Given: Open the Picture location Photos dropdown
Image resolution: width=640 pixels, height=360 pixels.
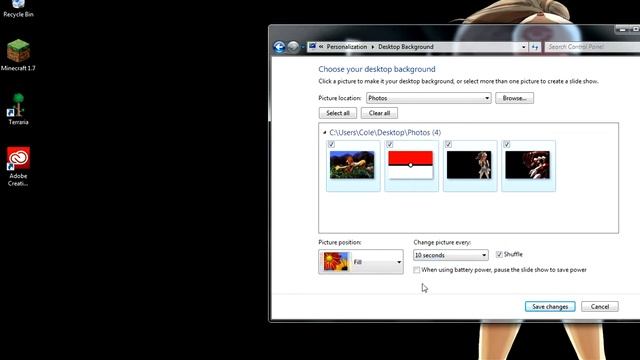Looking at the screenshot, I should pyautogui.click(x=429, y=98).
